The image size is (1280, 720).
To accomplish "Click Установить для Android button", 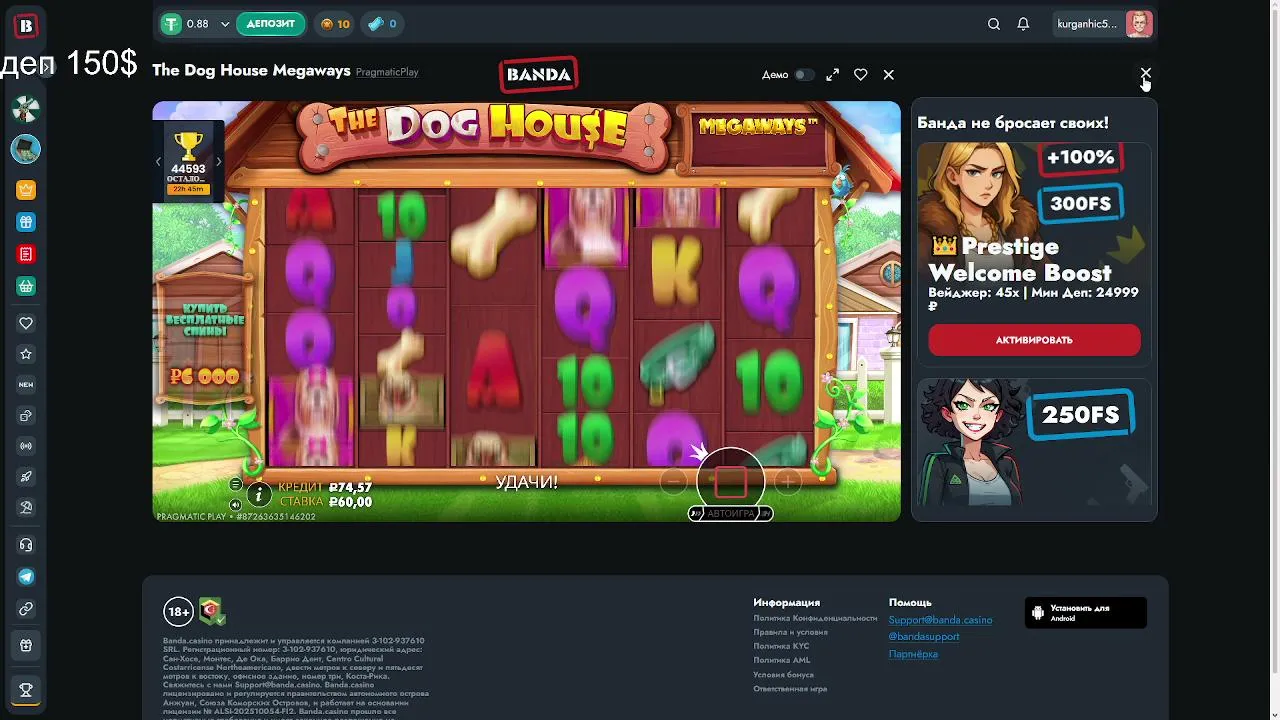I will point(1086,613).
